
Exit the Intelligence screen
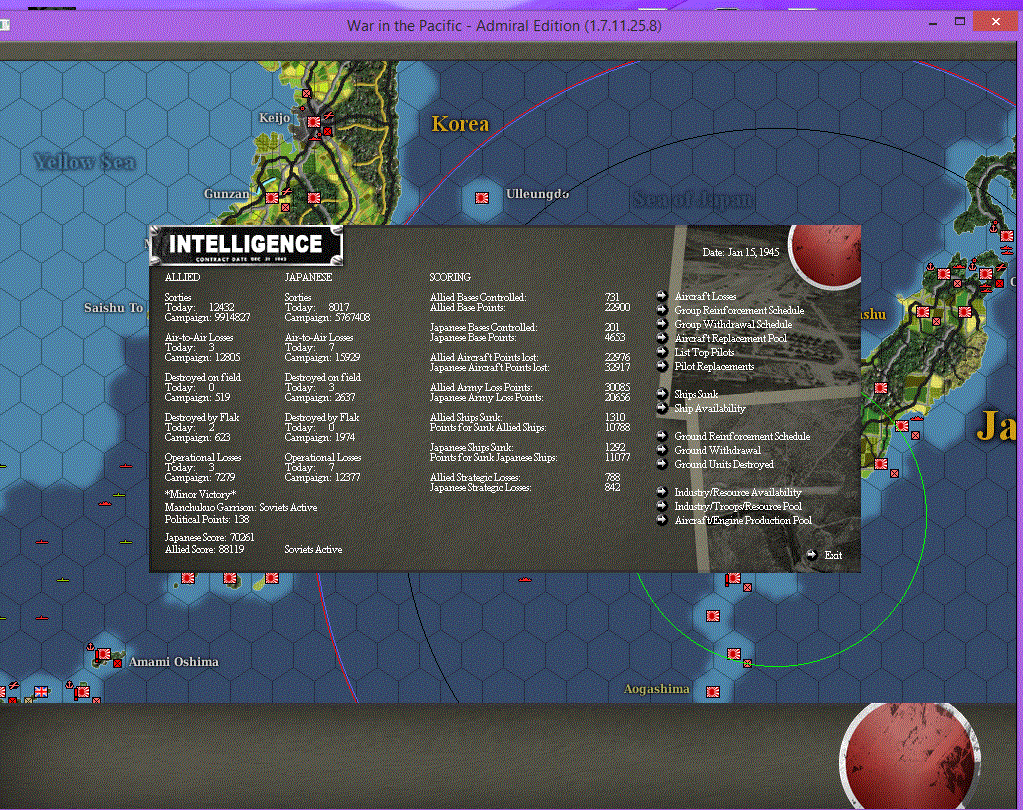pyautogui.click(x=832, y=556)
